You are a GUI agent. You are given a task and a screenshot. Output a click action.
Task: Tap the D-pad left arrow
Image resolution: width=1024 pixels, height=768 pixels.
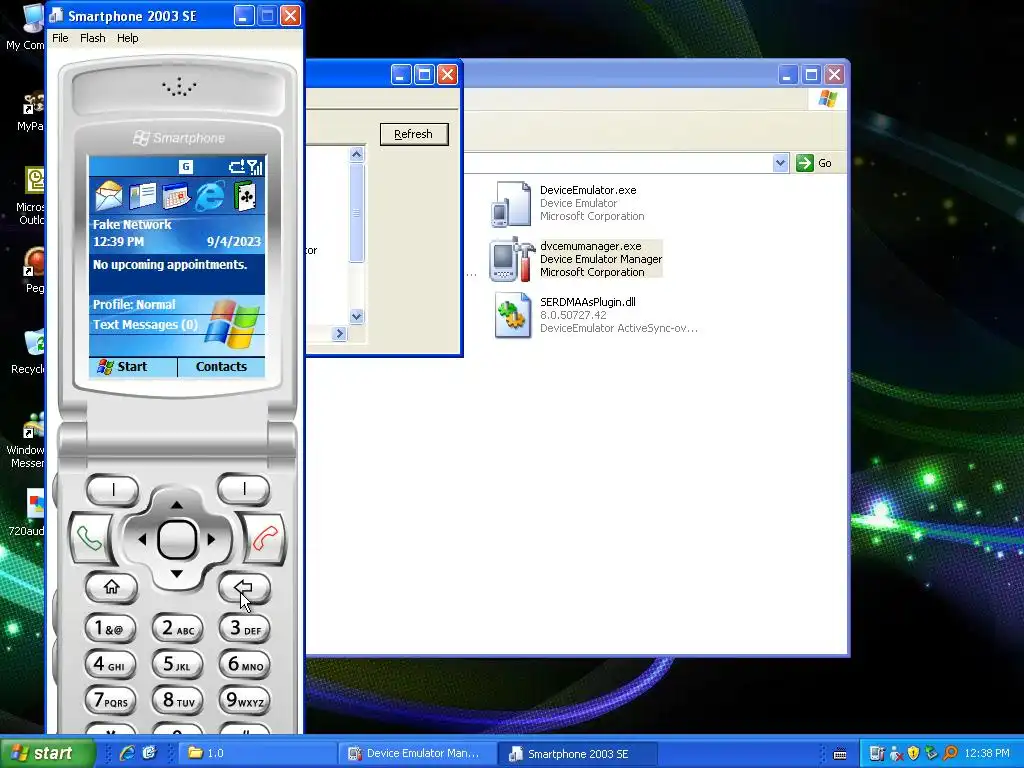(x=142, y=539)
